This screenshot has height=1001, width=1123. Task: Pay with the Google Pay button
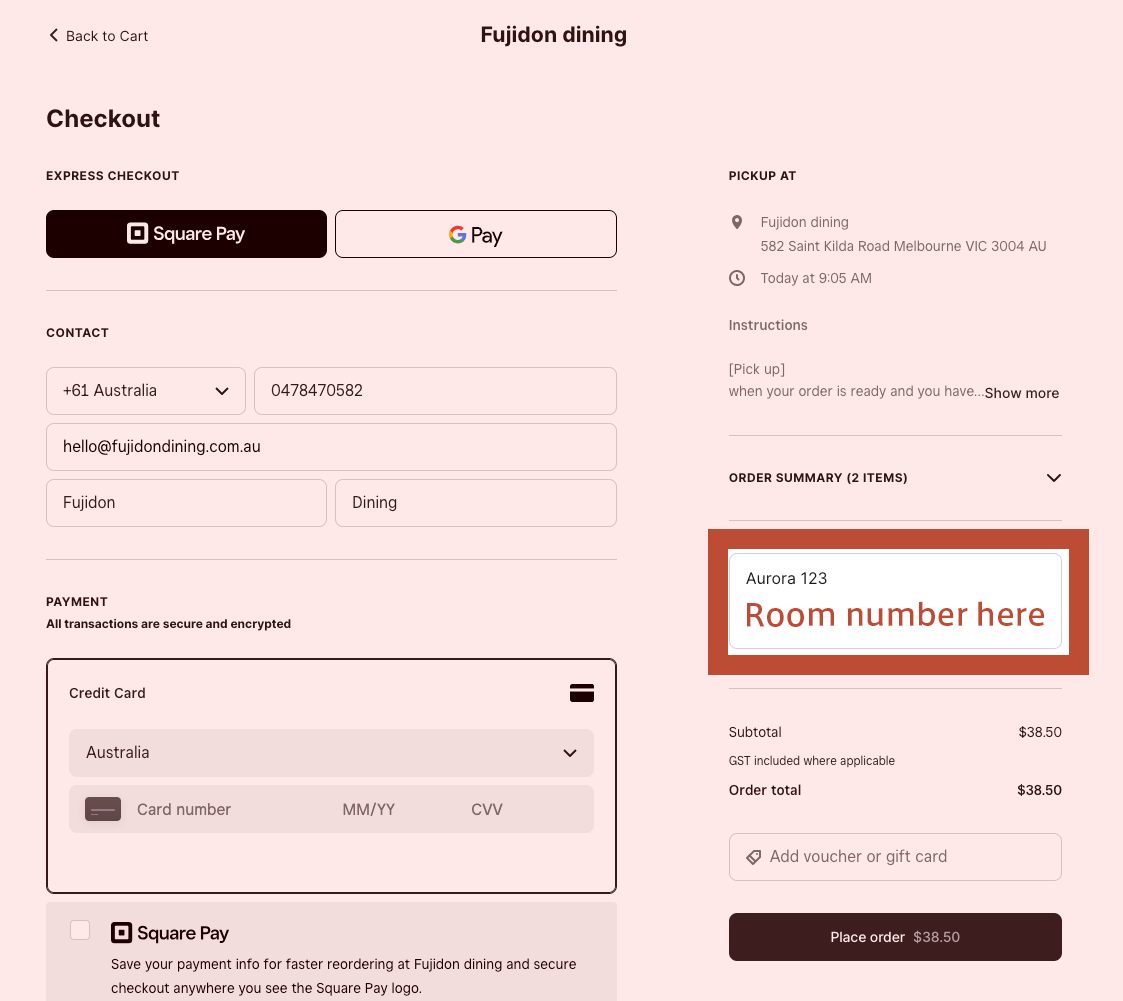(x=475, y=234)
